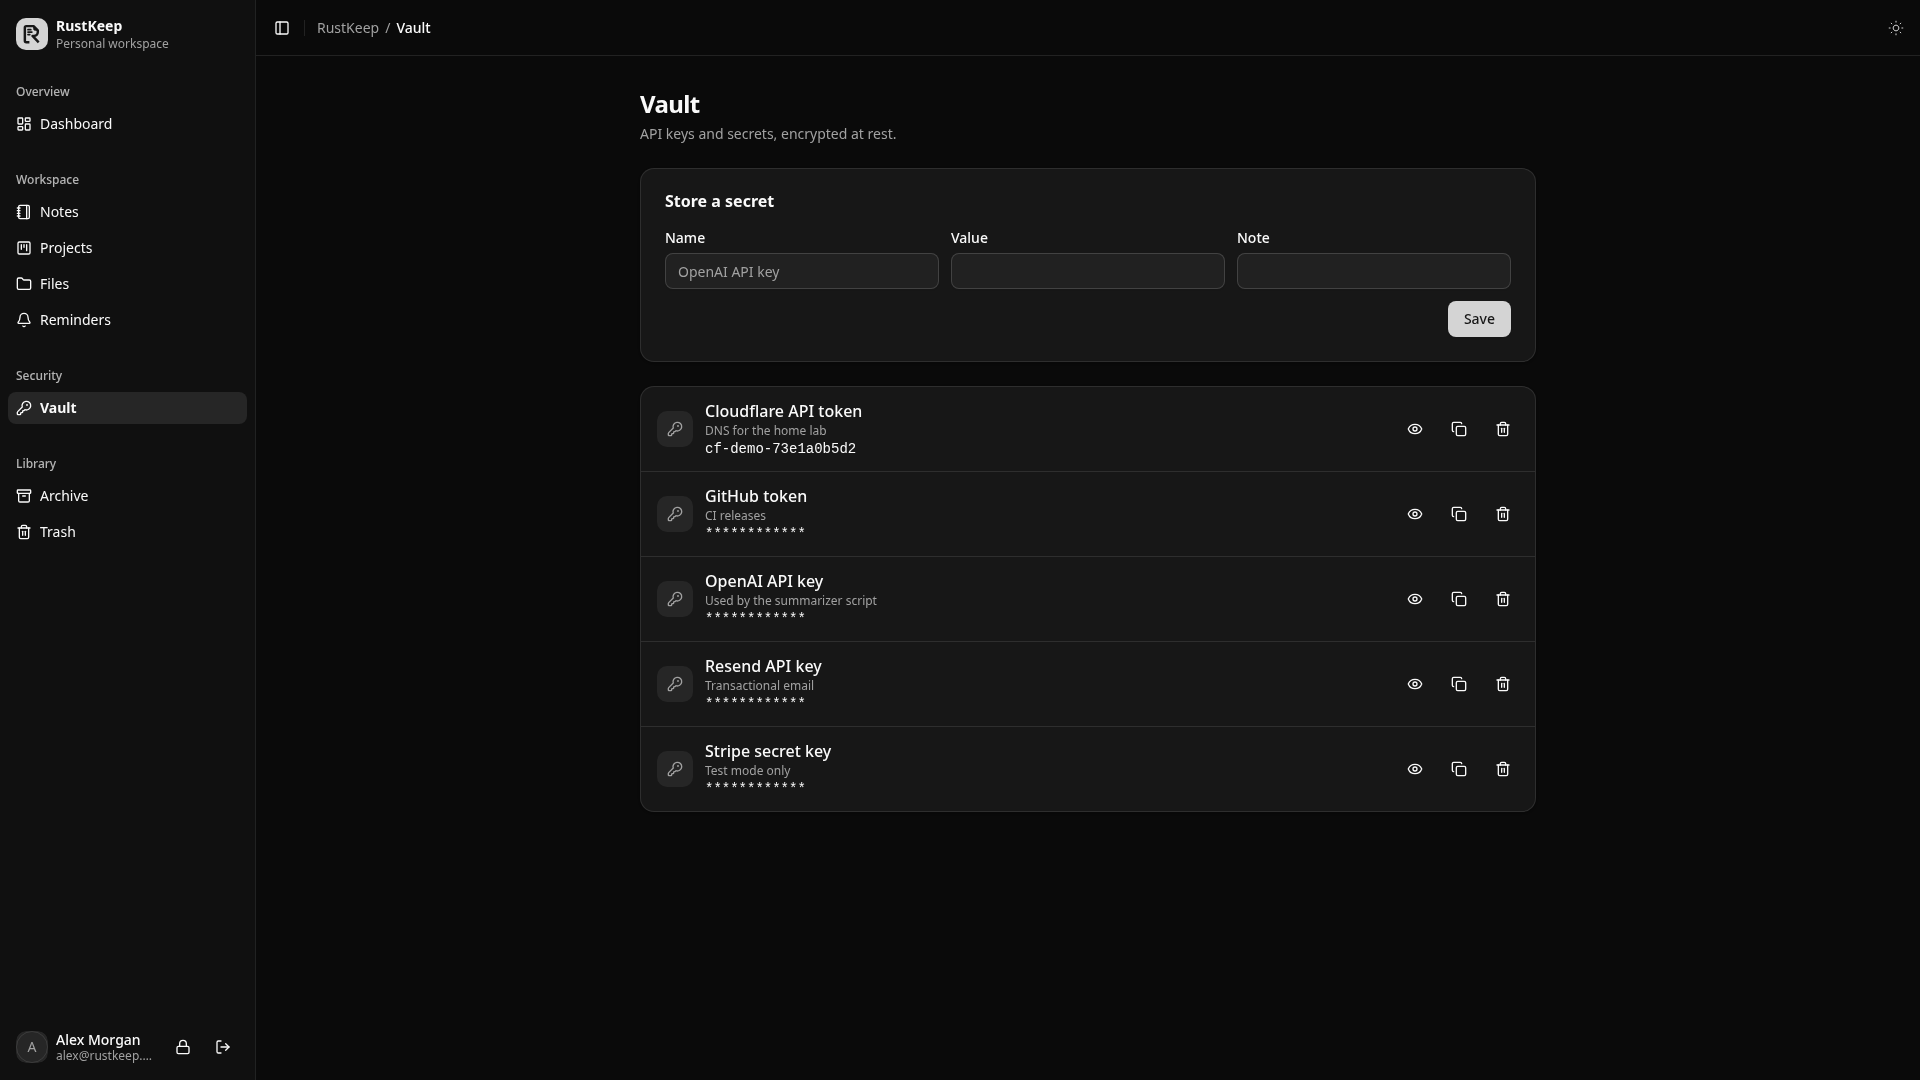This screenshot has height=1080, width=1920.
Task: Delete the Resend API key
Action: point(1503,684)
